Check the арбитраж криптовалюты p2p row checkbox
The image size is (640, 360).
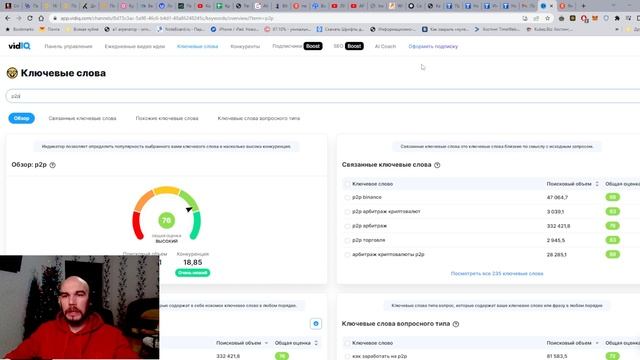coord(347,255)
